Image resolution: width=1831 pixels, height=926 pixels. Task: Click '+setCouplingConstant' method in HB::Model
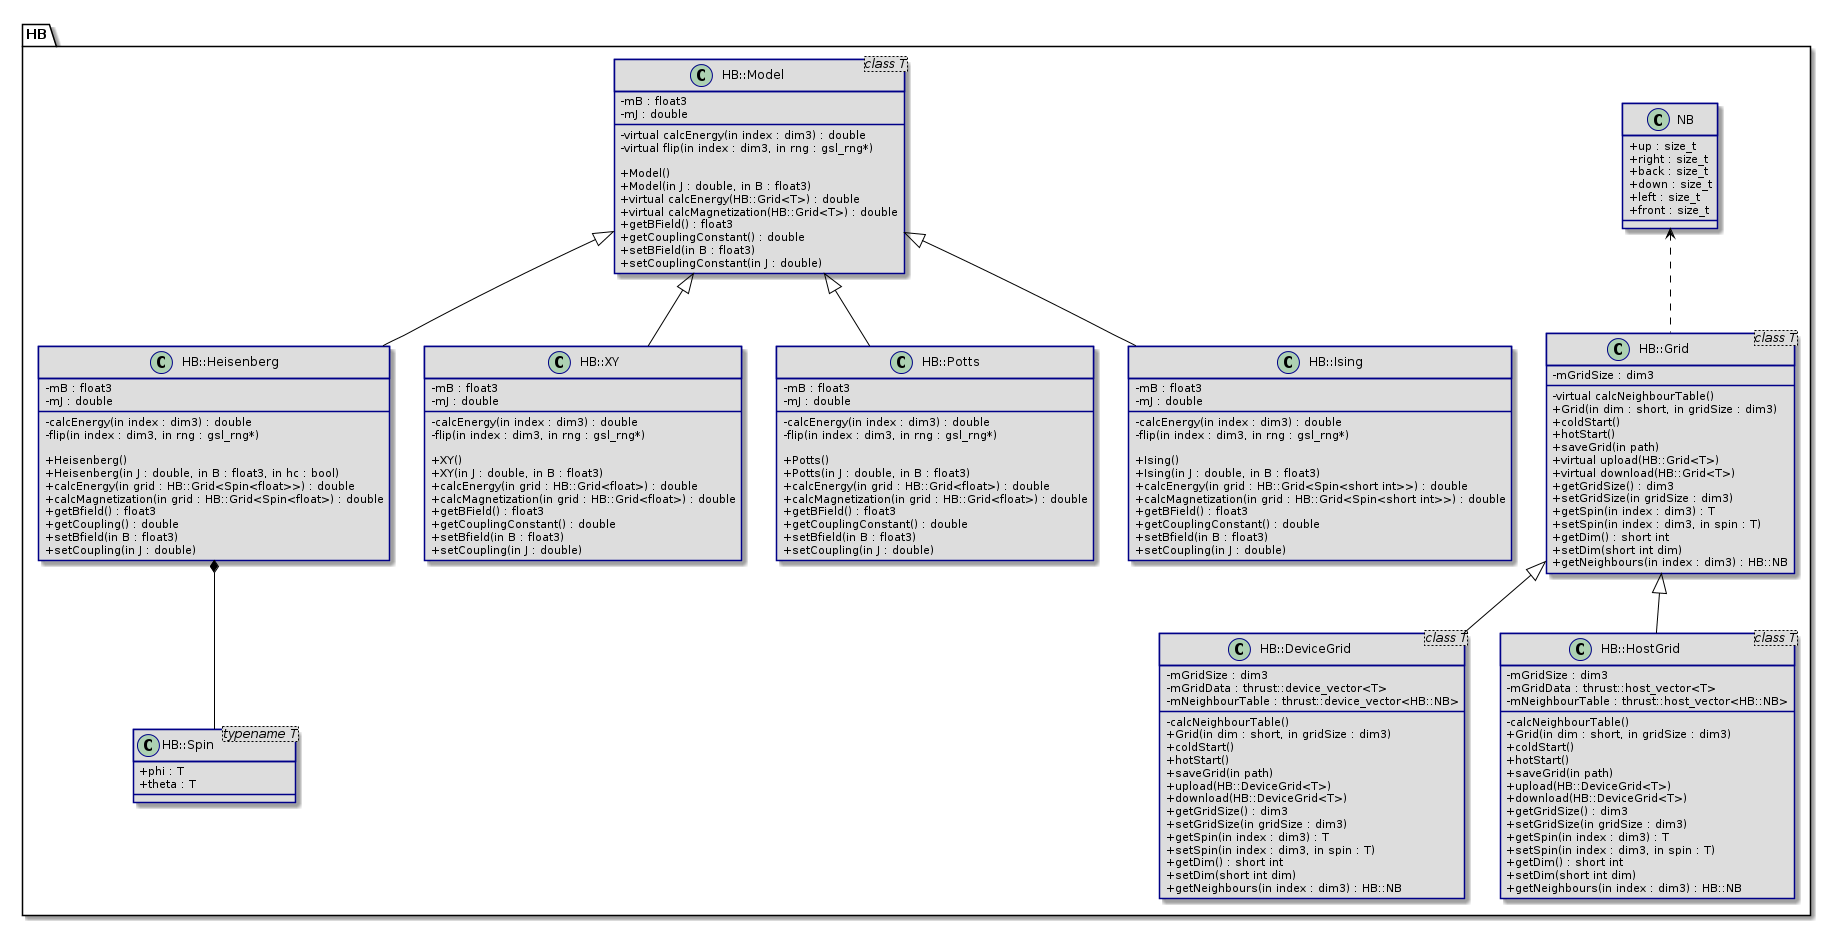721,263
